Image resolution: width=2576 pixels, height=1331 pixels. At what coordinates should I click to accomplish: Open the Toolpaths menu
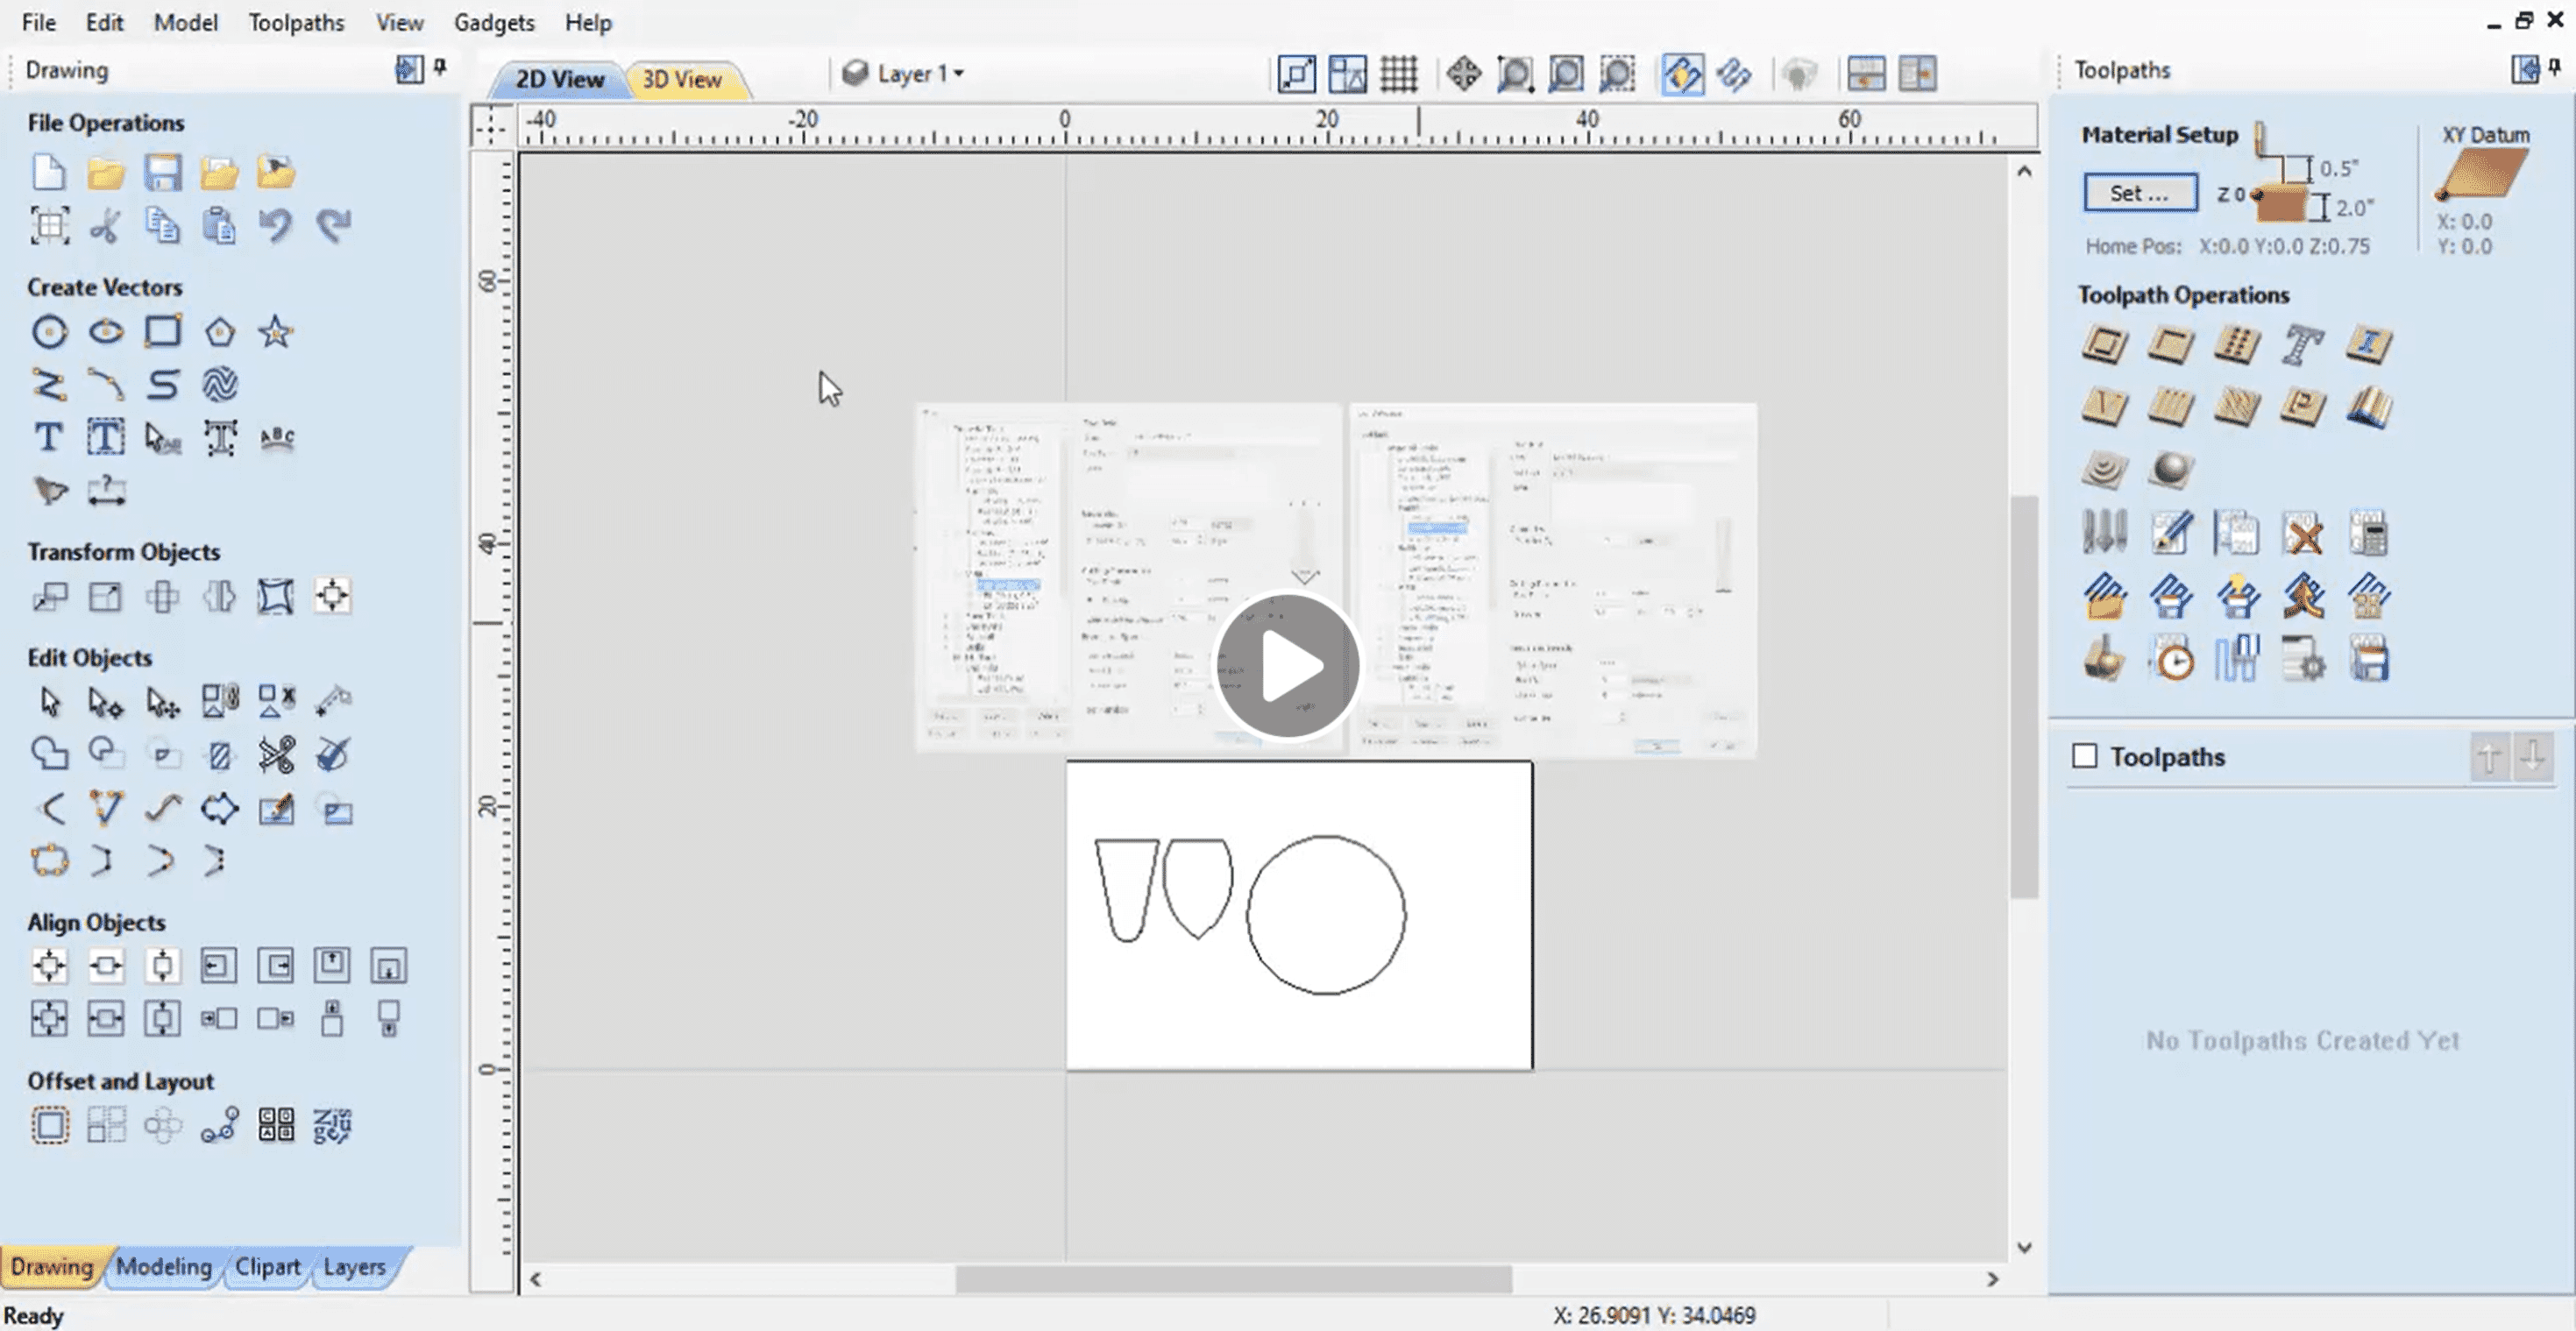tap(296, 22)
